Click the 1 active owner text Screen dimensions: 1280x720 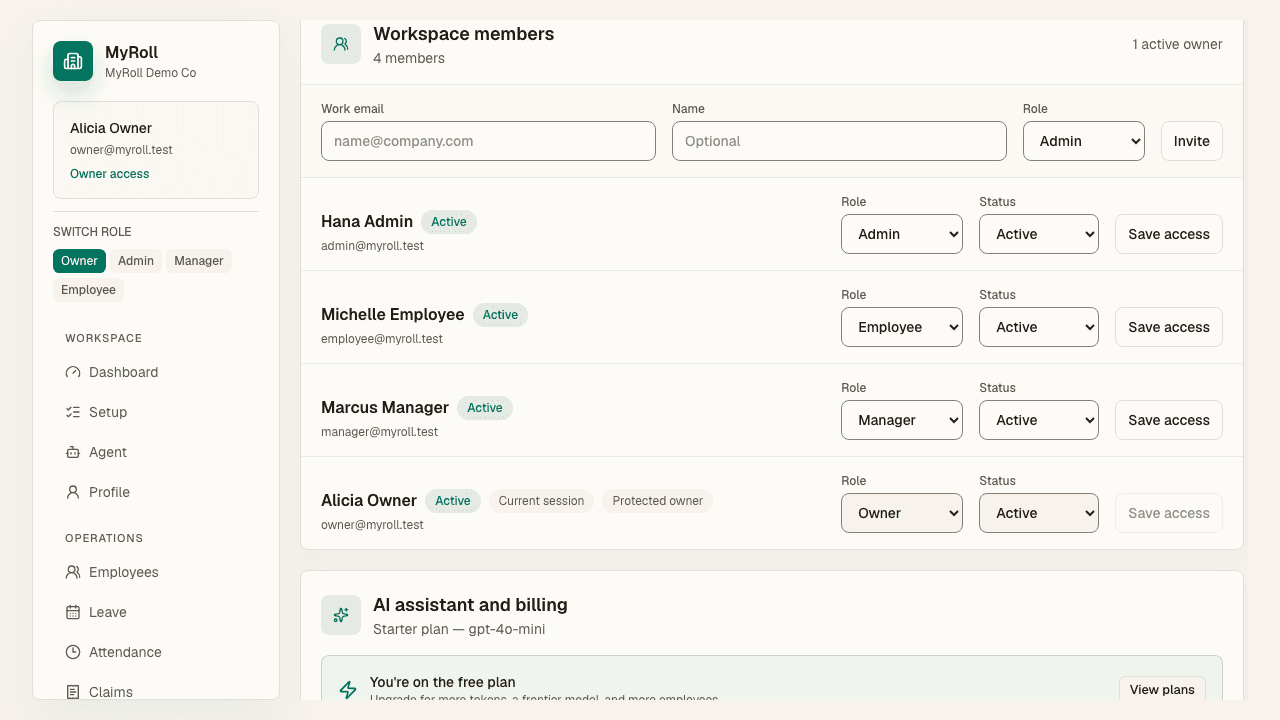click(1177, 44)
